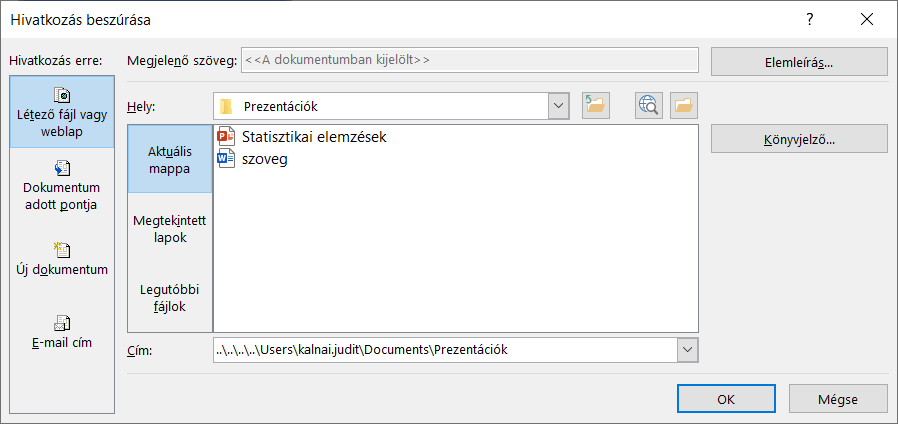This screenshot has width=898, height=424.
Task: Select E-mail cím link option
Action: (x=62, y=332)
